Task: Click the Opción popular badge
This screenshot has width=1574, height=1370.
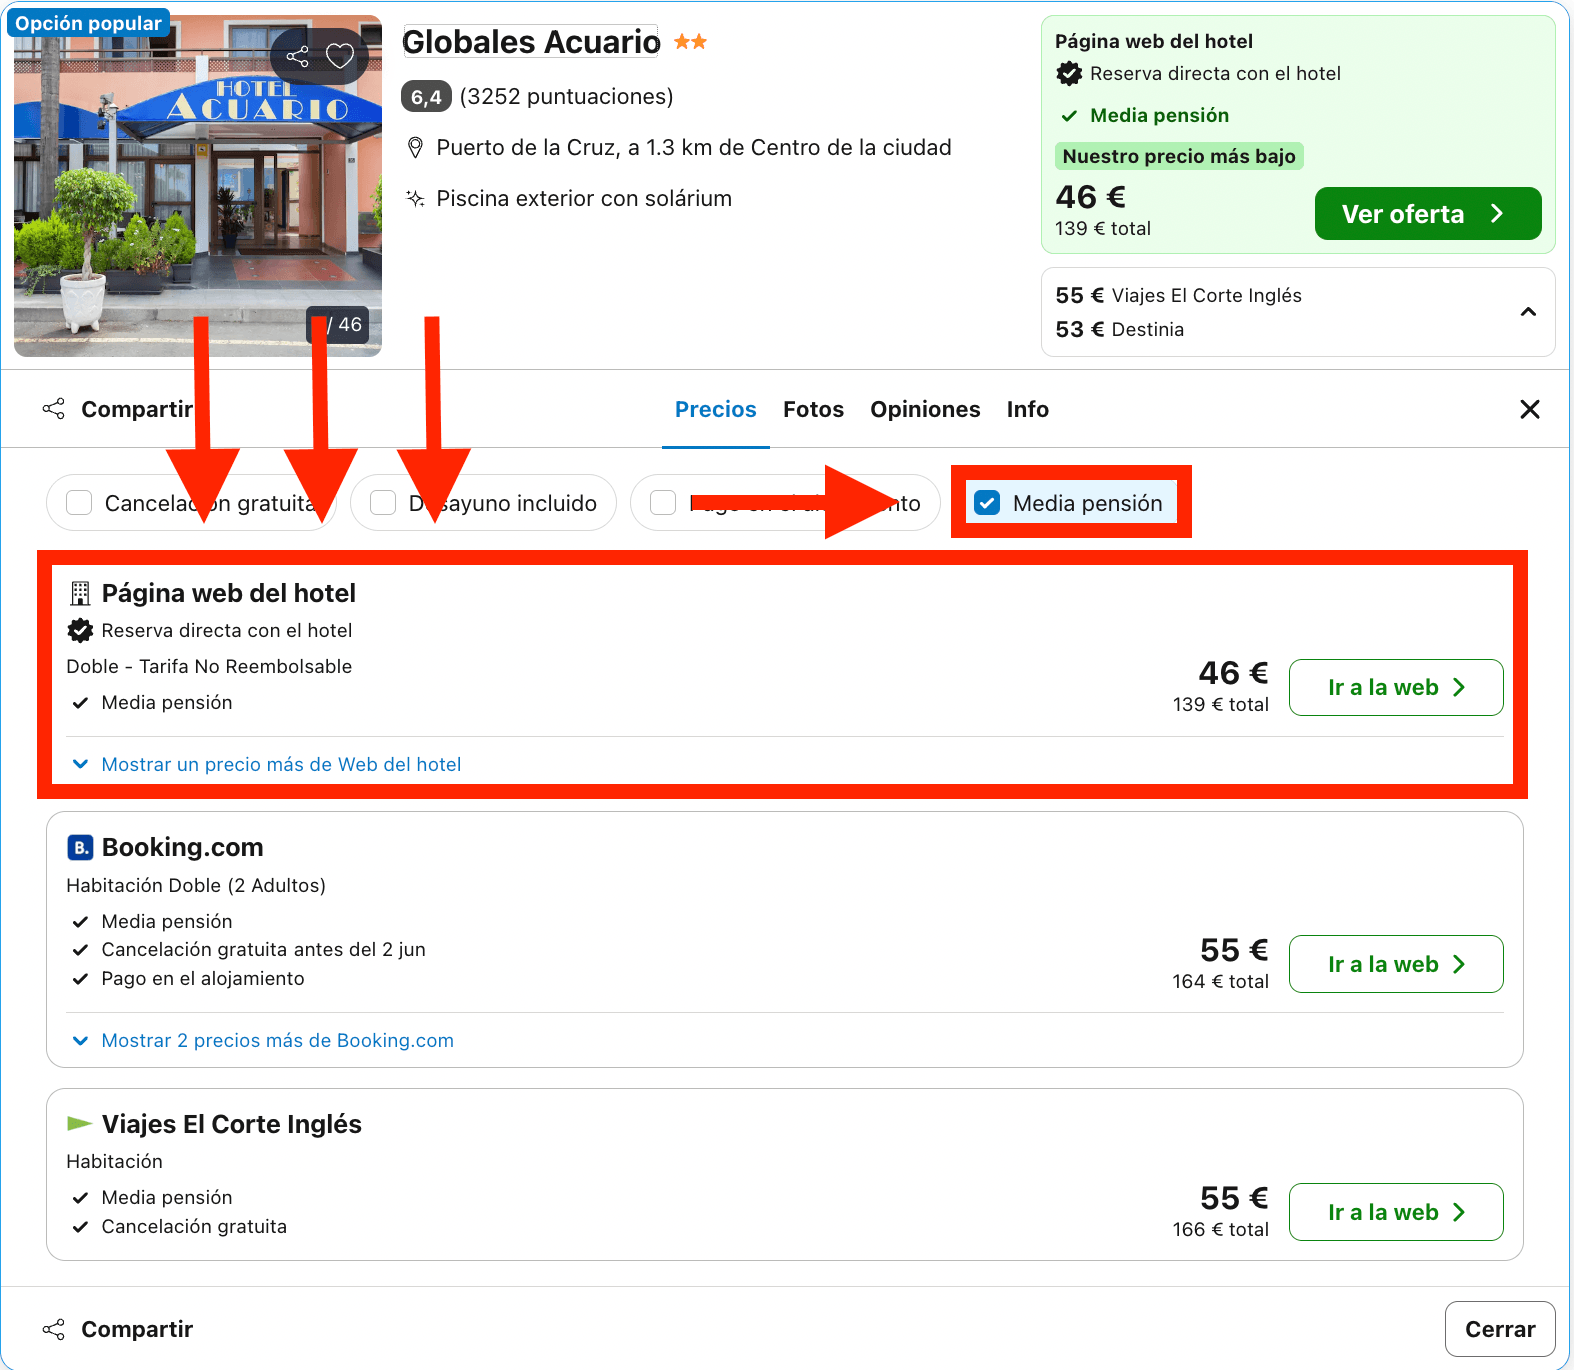Action: (88, 23)
